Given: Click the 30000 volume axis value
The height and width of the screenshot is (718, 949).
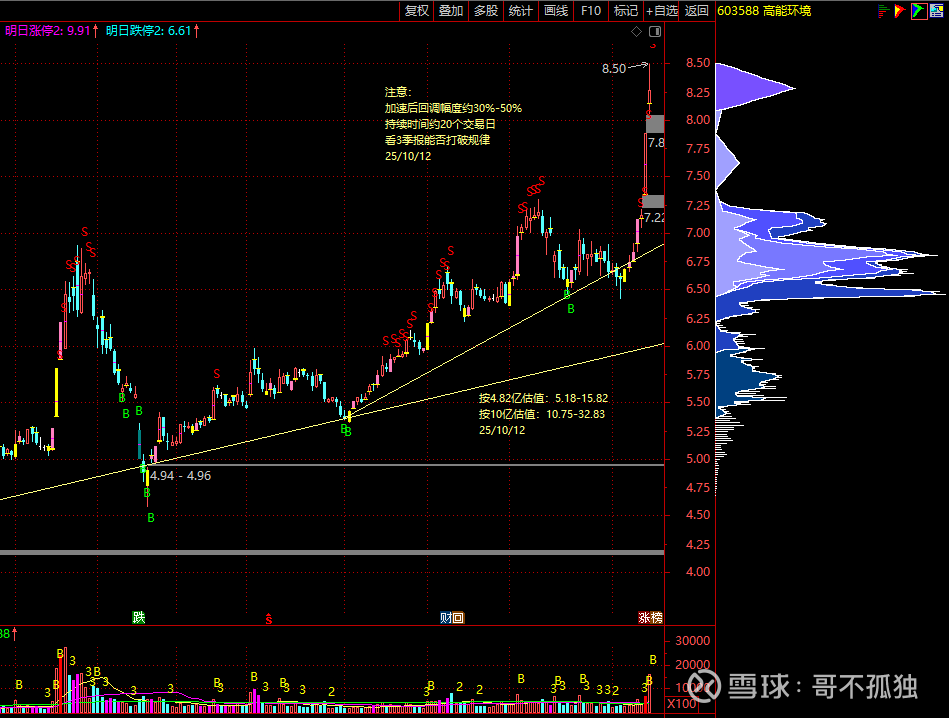Looking at the screenshot, I should click(x=692, y=641).
